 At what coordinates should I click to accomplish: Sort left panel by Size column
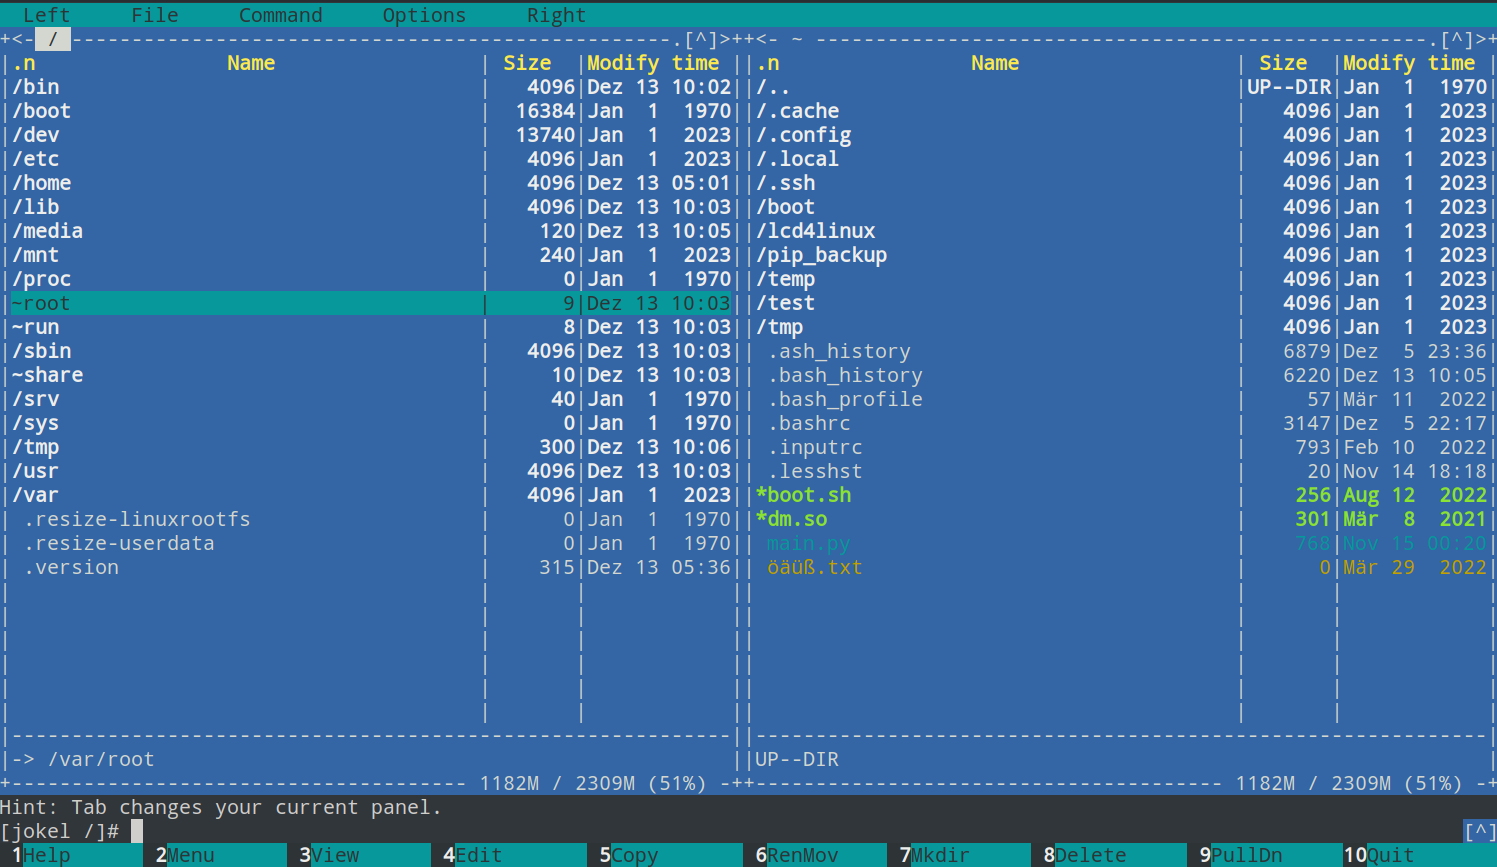point(527,63)
